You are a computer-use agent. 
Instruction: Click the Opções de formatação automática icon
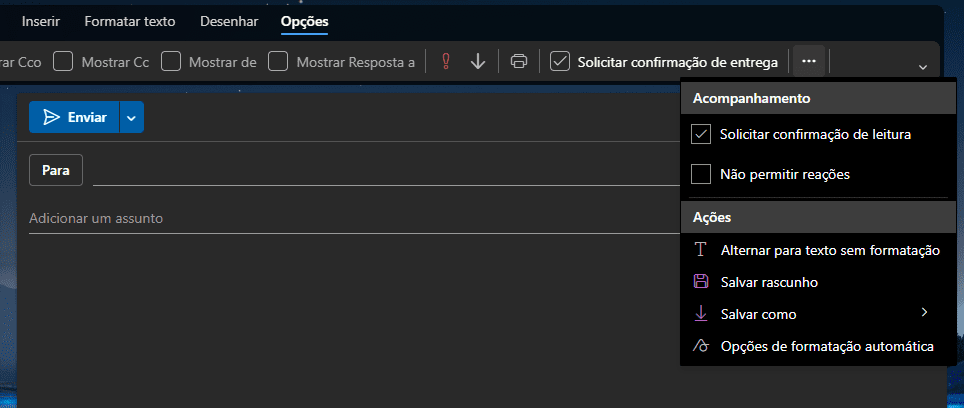pos(701,346)
